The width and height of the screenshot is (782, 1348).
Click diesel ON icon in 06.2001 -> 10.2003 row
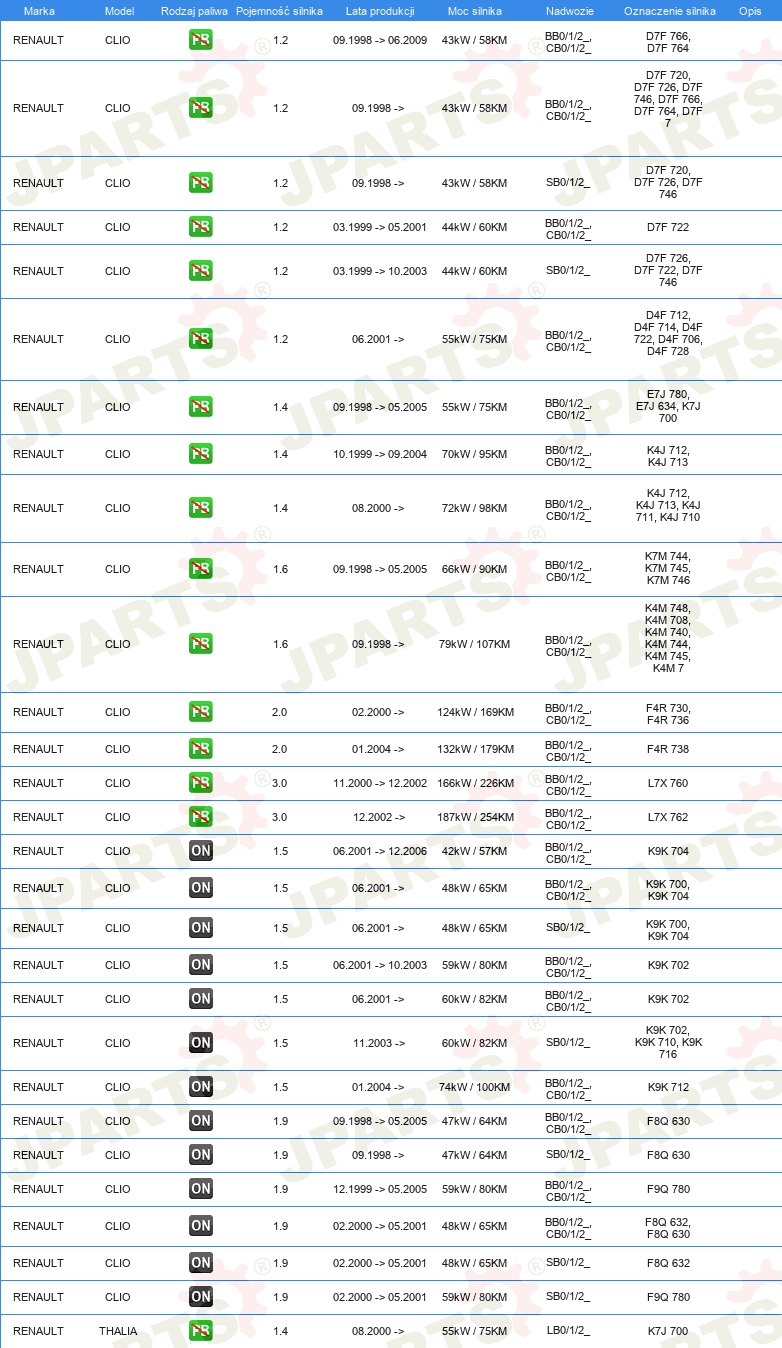click(201, 965)
